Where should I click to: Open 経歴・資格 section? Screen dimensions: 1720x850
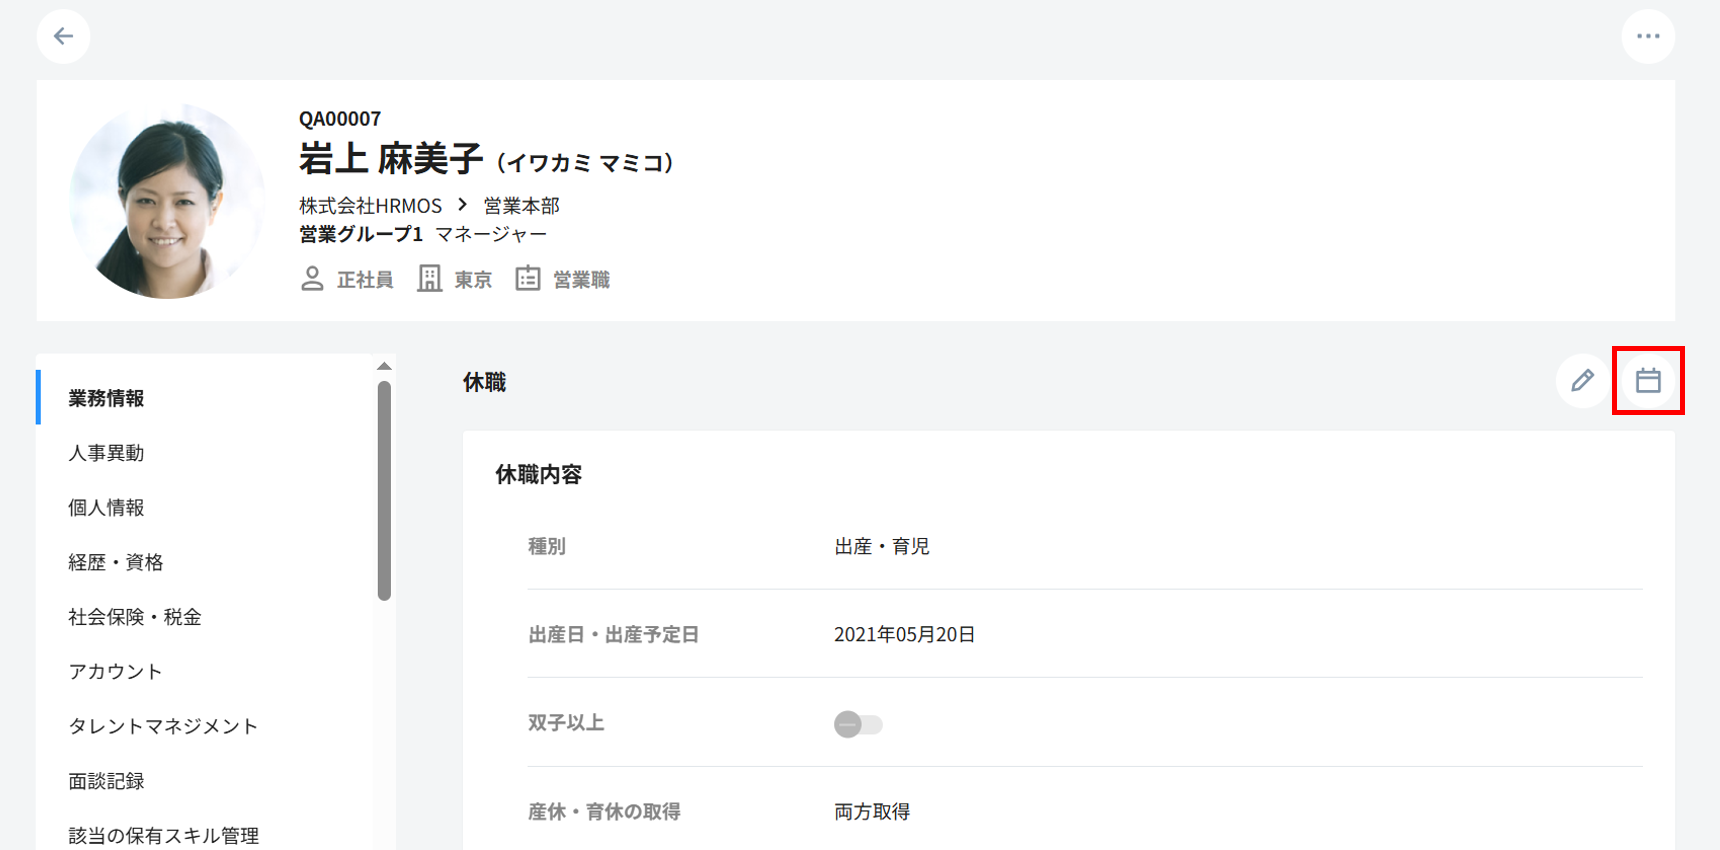[115, 562]
